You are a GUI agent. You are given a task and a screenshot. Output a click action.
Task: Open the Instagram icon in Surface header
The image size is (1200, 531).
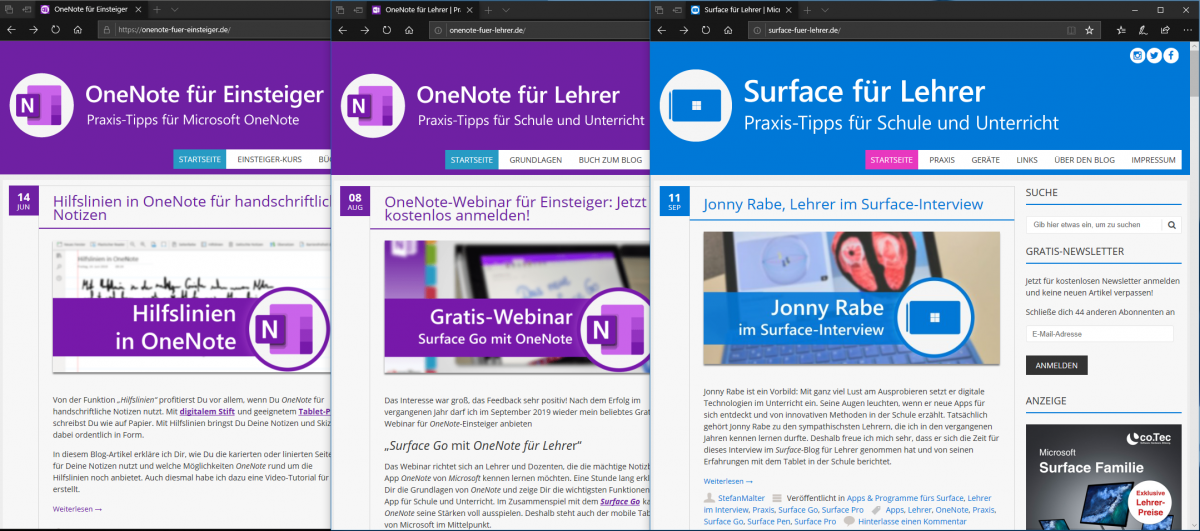[1137, 56]
